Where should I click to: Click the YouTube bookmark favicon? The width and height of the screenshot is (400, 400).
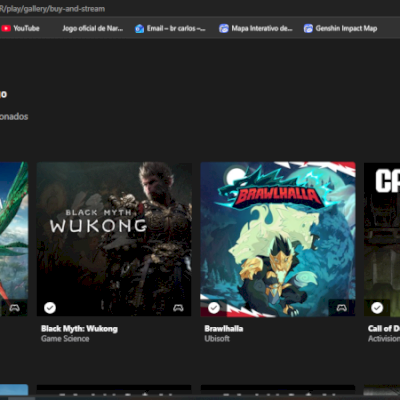6,28
